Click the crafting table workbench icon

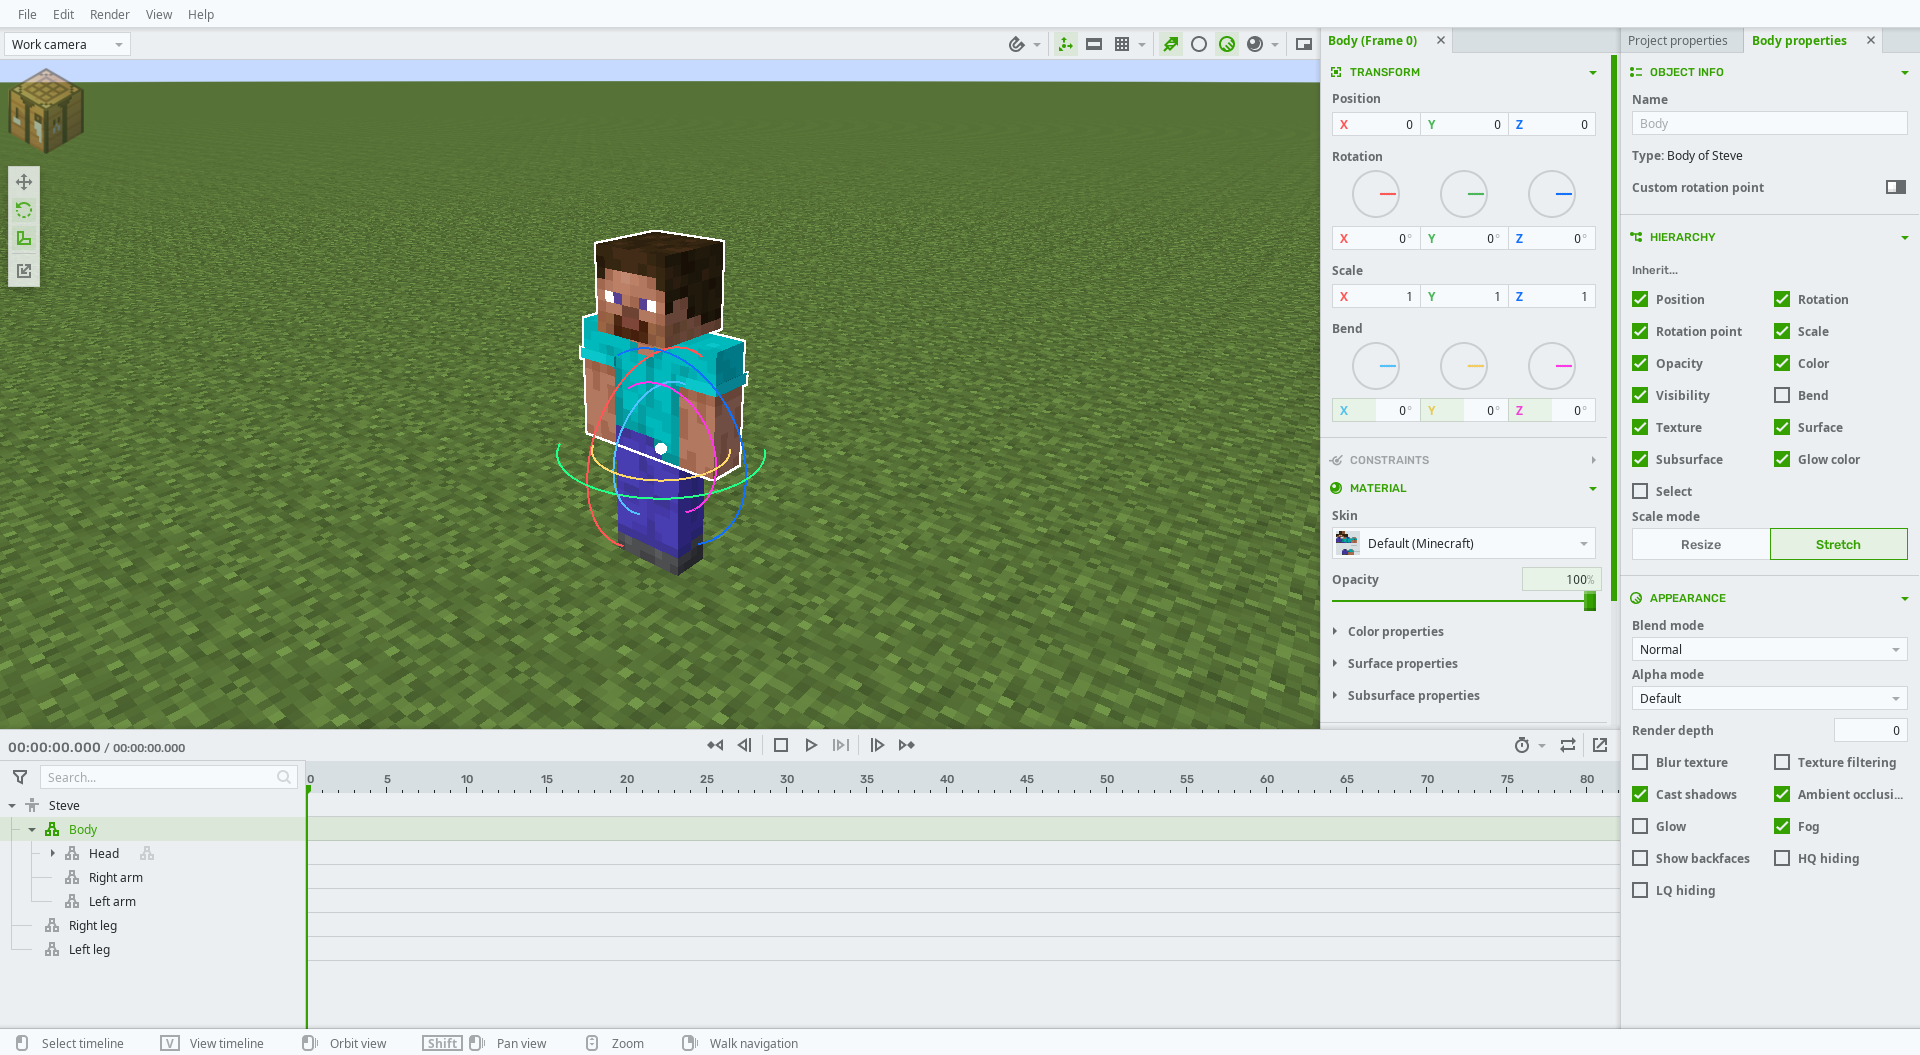[46, 110]
